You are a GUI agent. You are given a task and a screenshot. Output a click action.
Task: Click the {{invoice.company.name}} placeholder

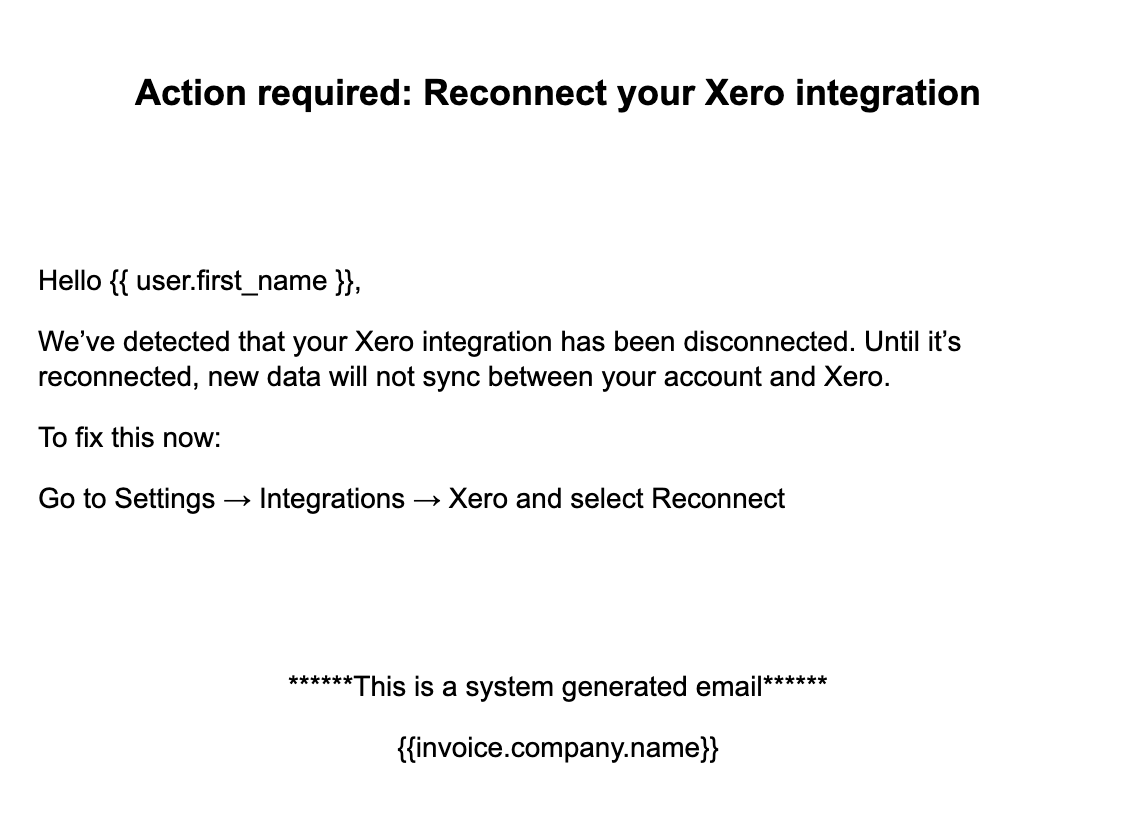point(557,748)
